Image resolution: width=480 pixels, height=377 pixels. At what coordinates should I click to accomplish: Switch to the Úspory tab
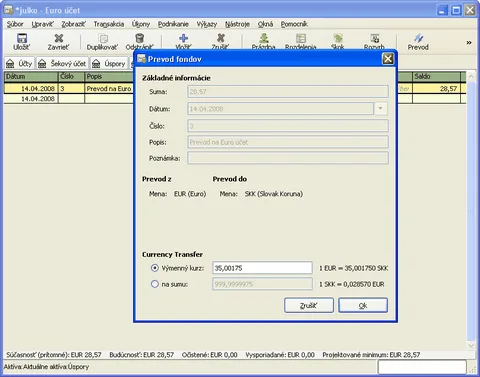click(109, 63)
